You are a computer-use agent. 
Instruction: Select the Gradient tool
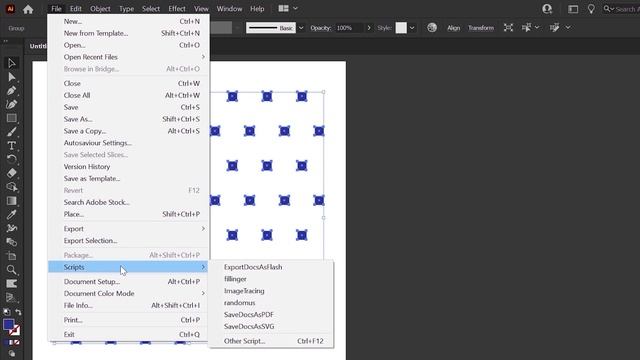11,201
